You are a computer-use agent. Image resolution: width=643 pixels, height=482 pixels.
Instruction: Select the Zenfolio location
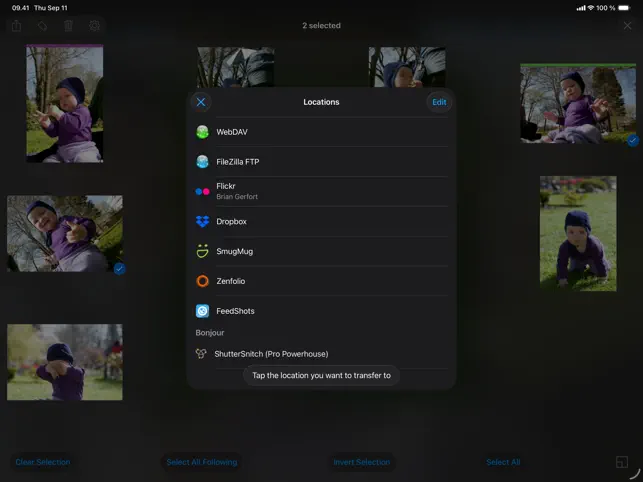(x=322, y=281)
